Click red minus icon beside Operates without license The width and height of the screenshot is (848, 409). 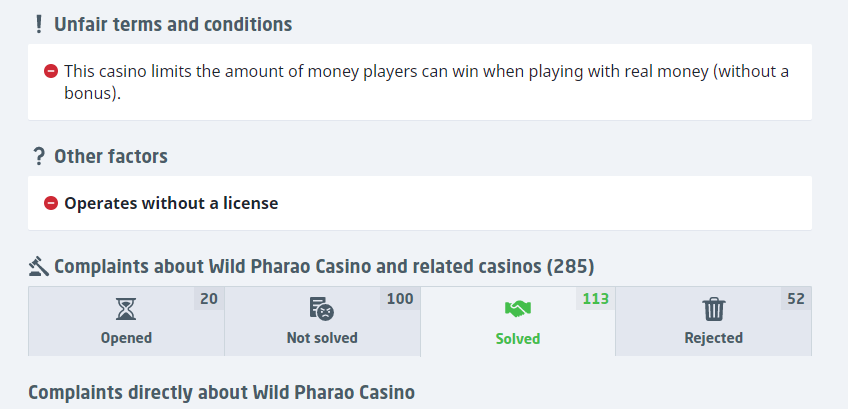[50, 203]
